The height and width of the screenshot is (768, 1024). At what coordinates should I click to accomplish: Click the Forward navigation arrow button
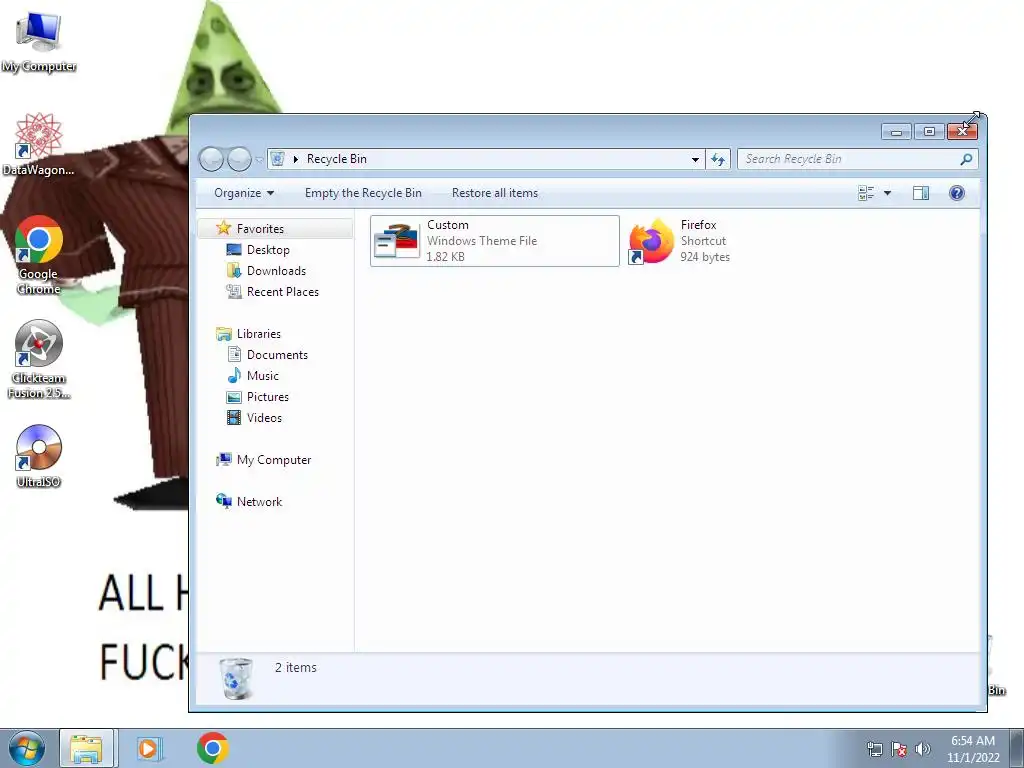(x=239, y=159)
